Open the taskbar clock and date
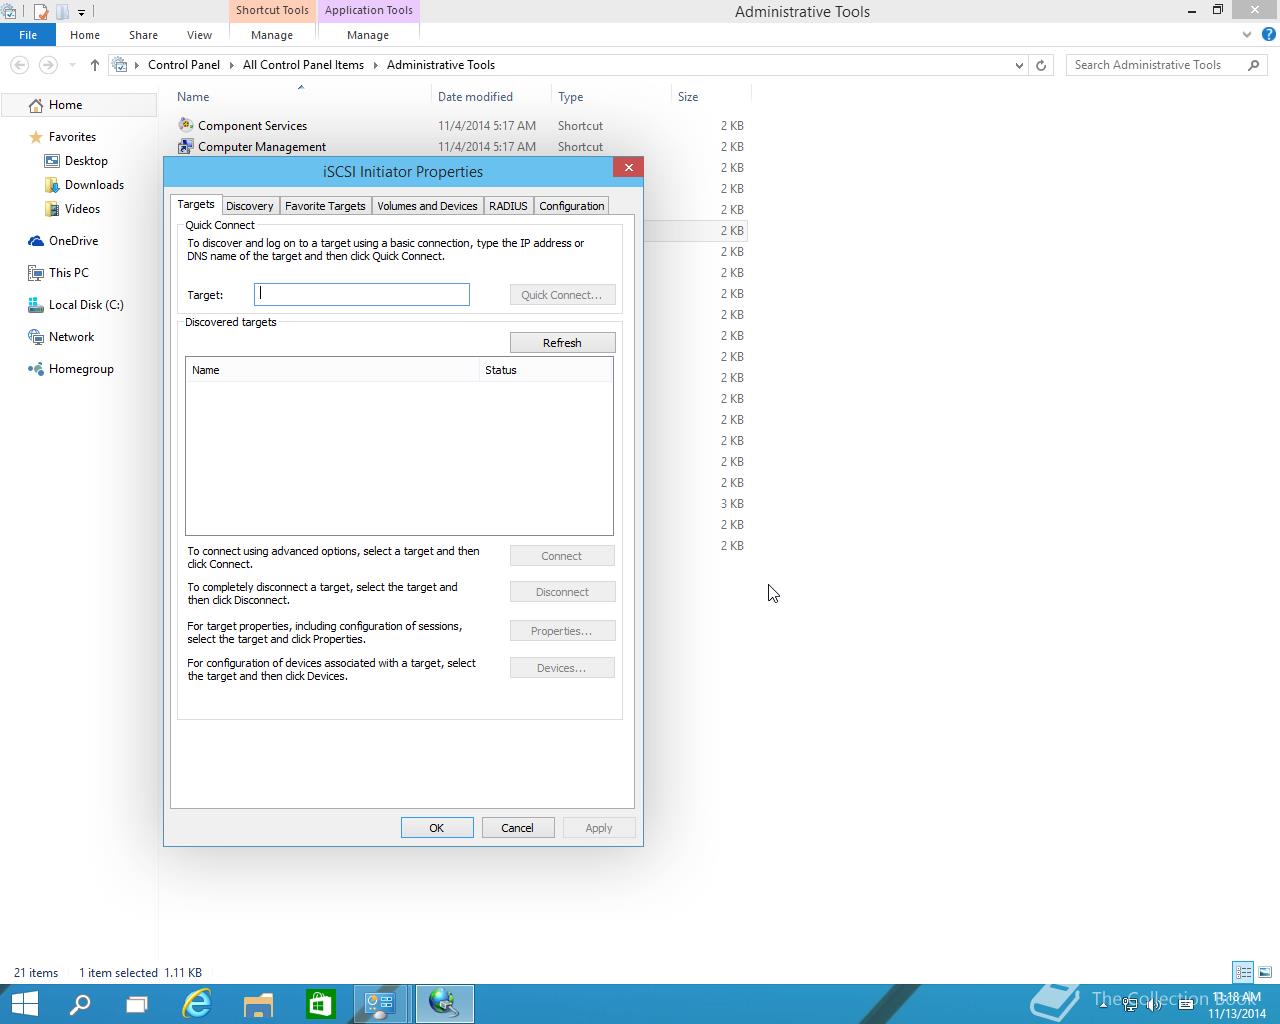Viewport: 1280px width, 1024px height. pos(1237,1005)
